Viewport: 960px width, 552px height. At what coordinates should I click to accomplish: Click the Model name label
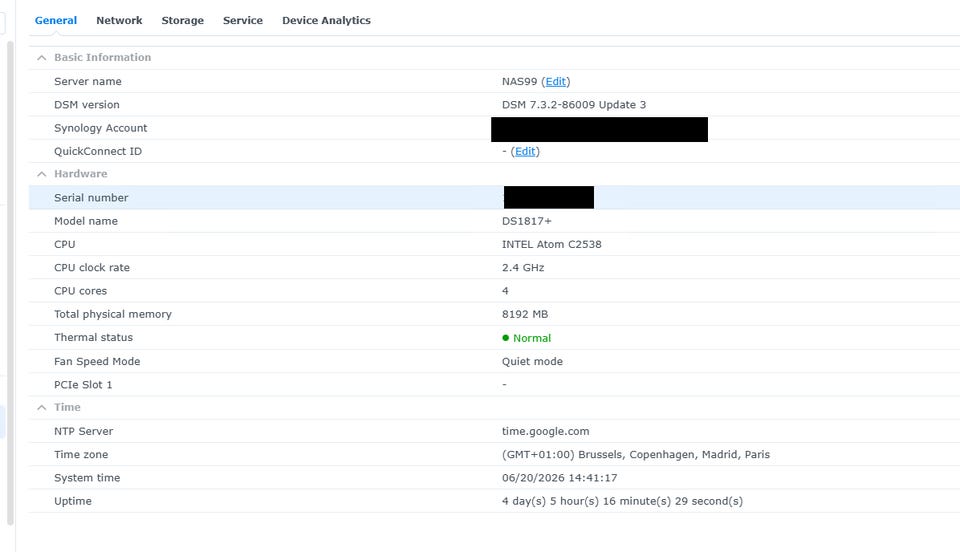[86, 221]
